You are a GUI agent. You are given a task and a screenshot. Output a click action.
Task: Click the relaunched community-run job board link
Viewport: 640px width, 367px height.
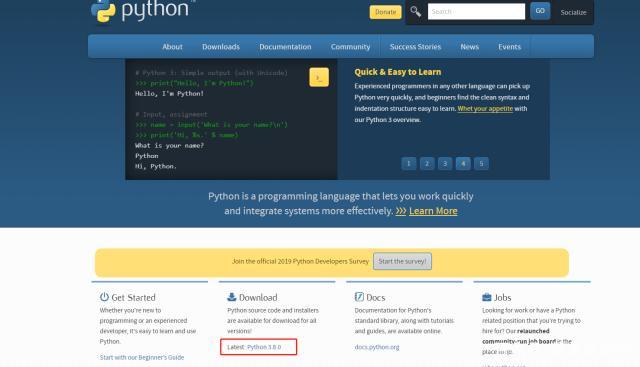pos(519,336)
